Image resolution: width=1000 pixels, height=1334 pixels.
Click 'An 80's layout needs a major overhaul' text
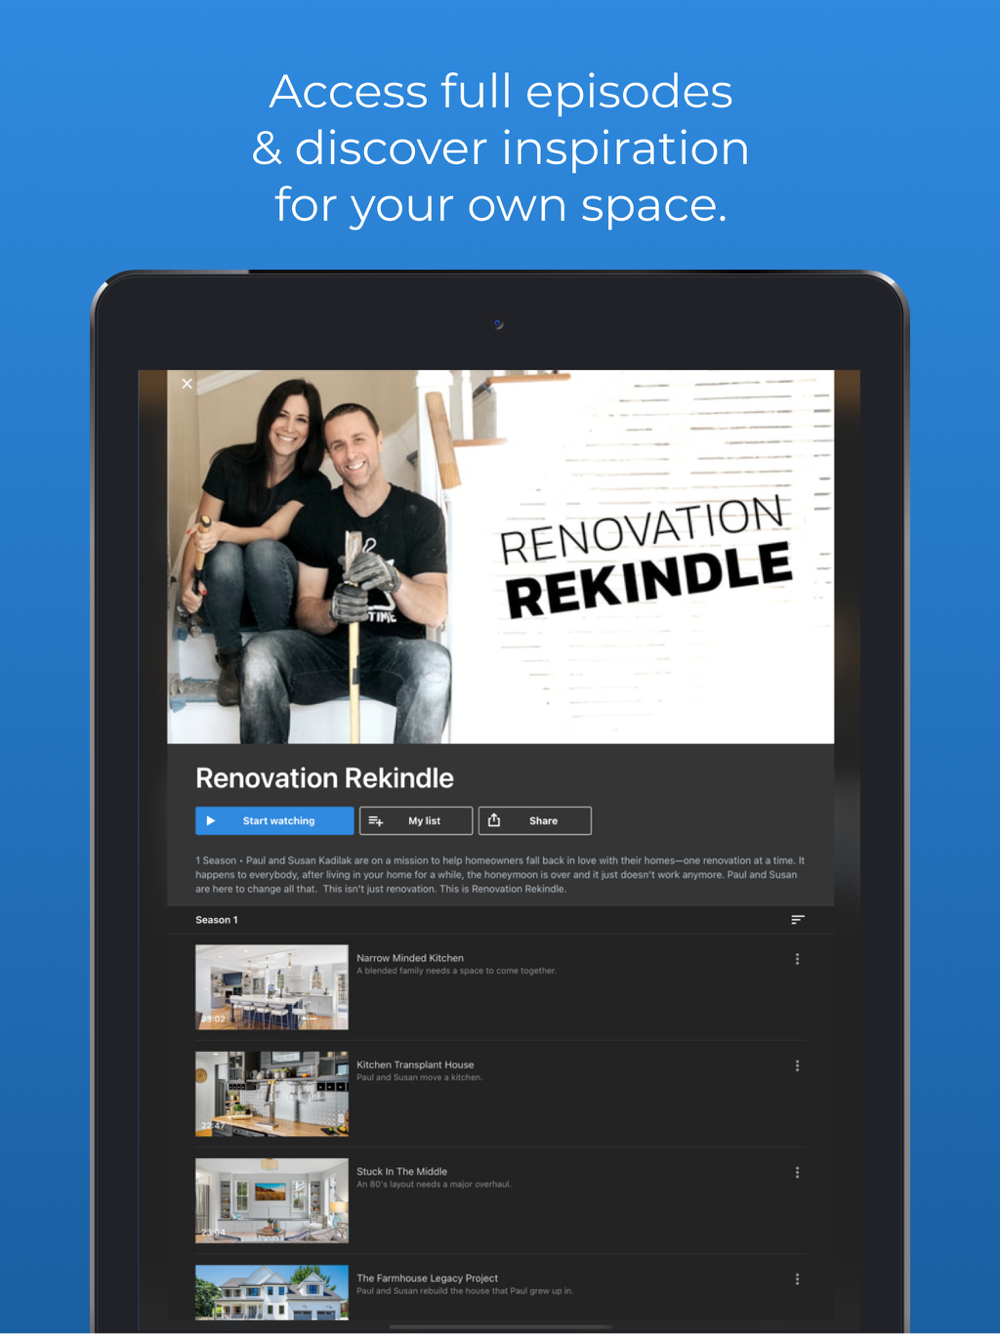point(434,1185)
